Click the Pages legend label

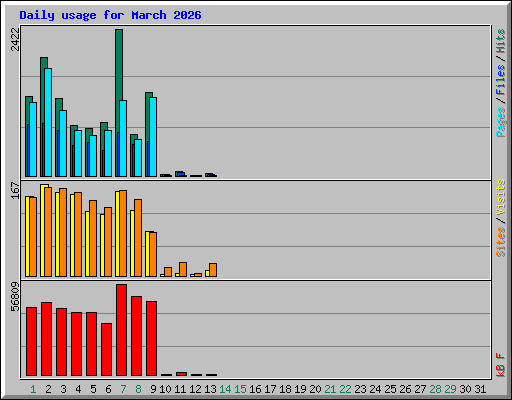[x=500, y=122]
